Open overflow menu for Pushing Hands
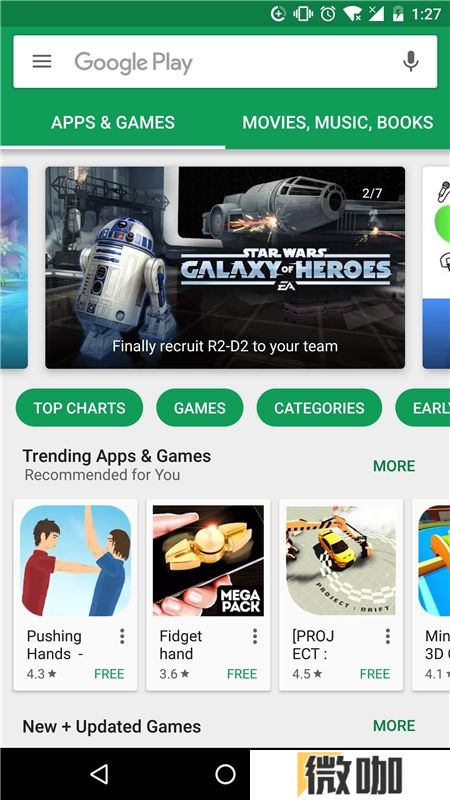 122,636
